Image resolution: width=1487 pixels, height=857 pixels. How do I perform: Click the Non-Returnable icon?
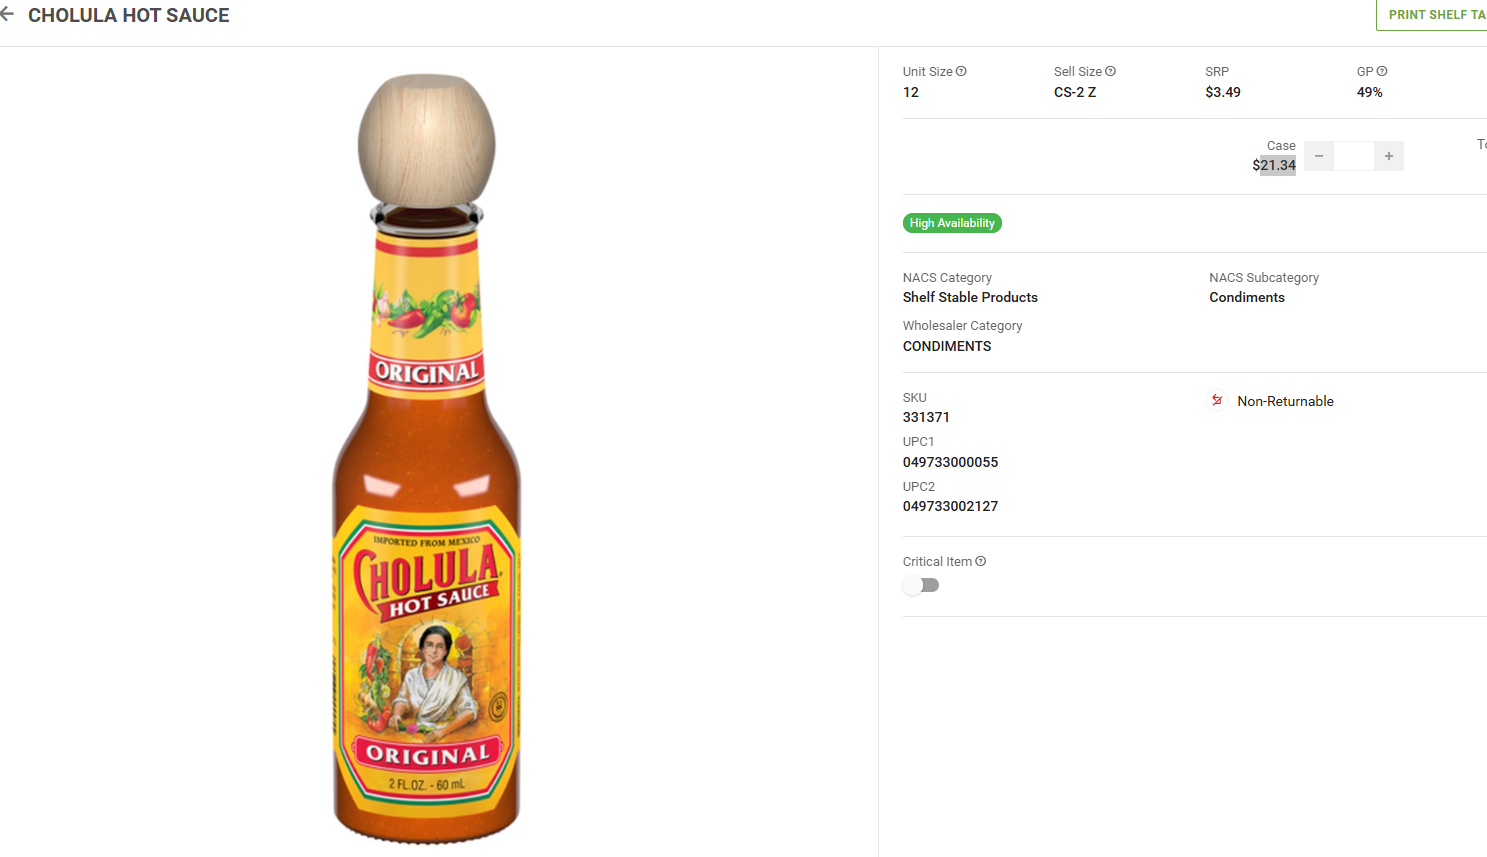pyautogui.click(x=1217, y=400)
